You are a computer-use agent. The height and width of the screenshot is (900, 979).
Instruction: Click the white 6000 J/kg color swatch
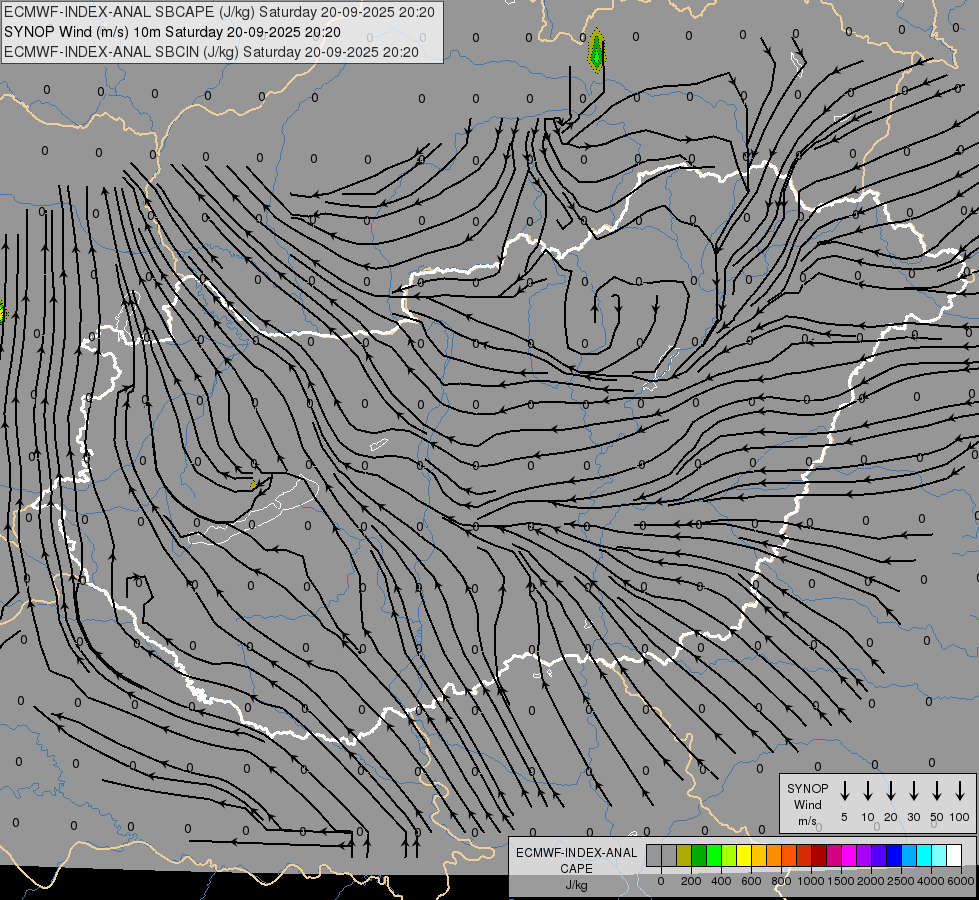click(954, 856)
